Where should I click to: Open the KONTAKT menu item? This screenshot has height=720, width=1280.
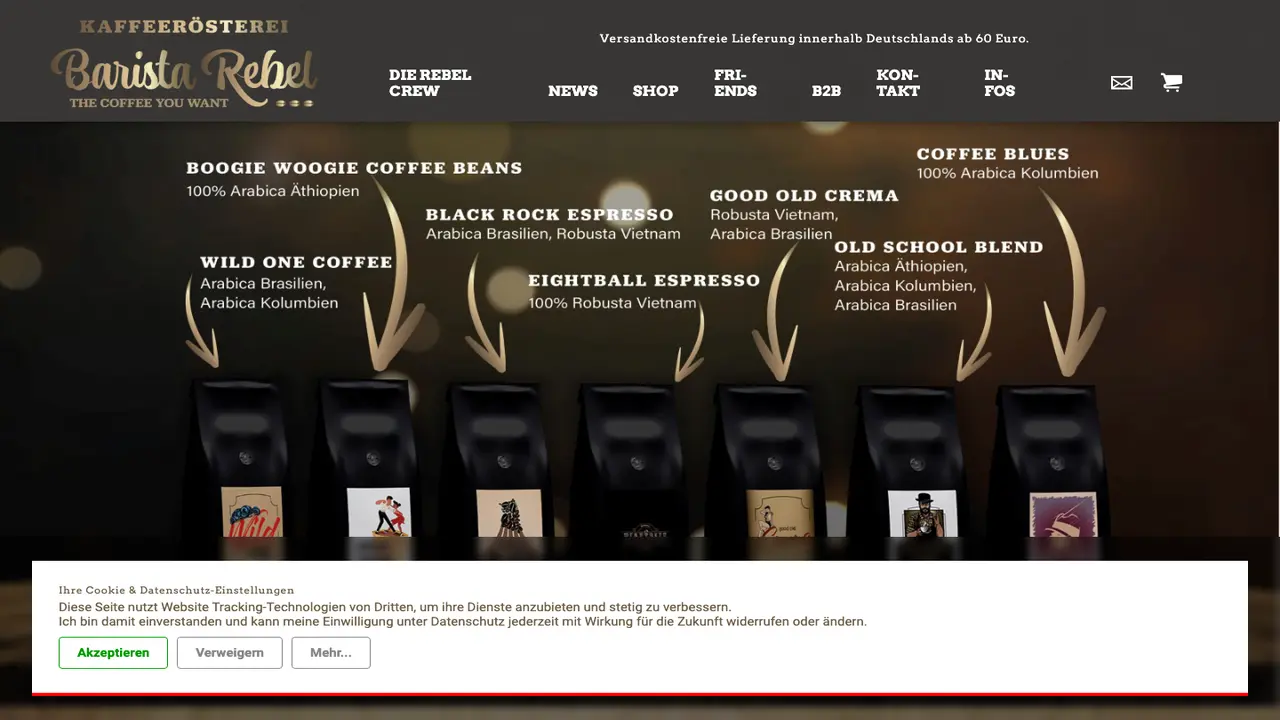(898, 83)
